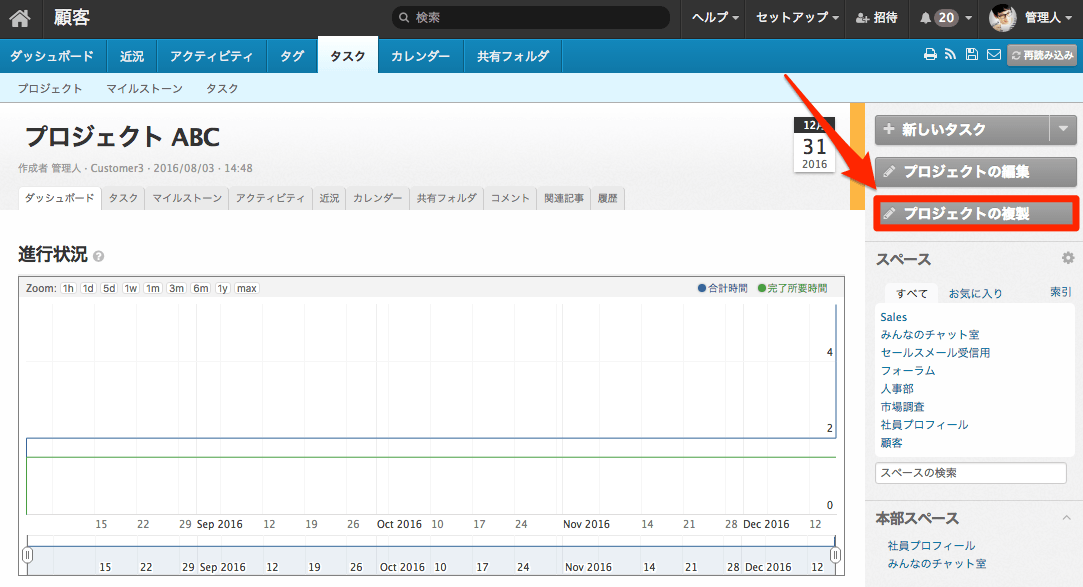Expand the 新しいタスク dropdown arrow
The width and height of the screenshot is (1083, 587).
coord(1063,129)
